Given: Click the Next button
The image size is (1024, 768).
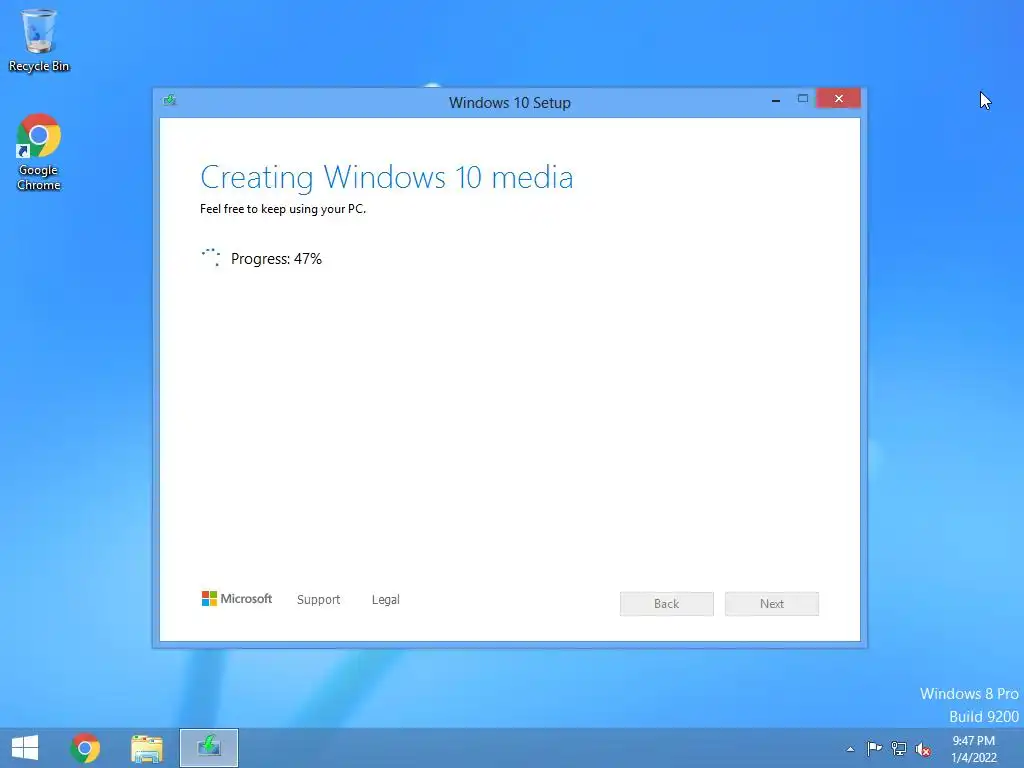Looking at the screenshot, I should click(x=772, y=603).
